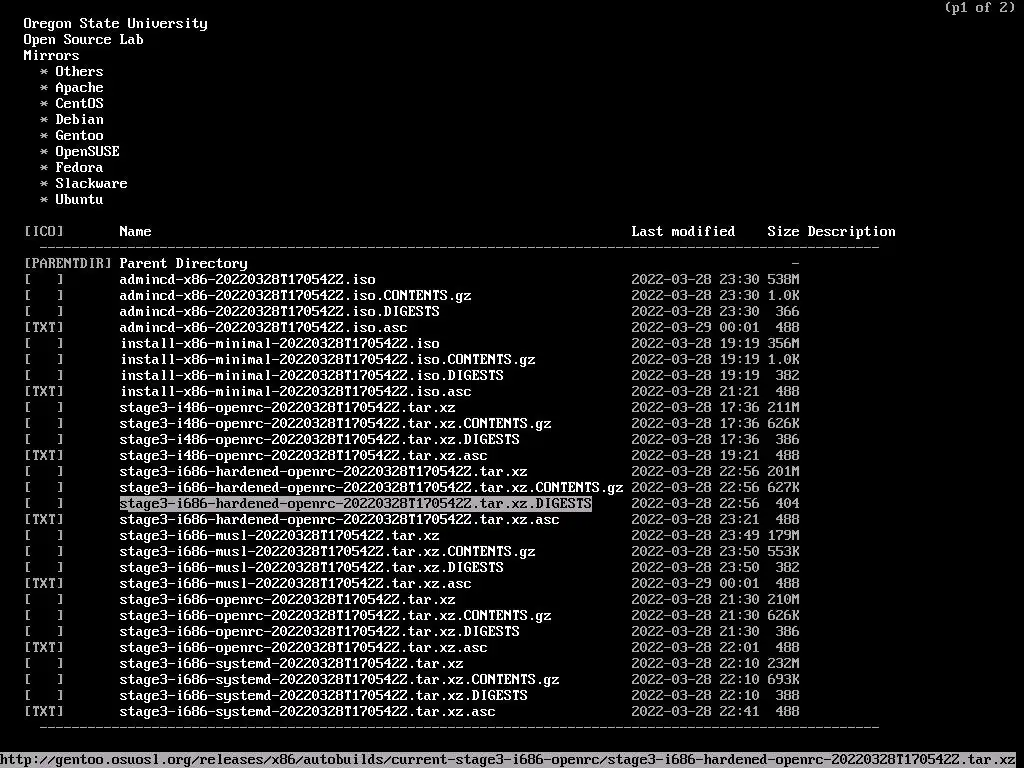Open stage3-i686-openrc tar.xz.CONTENTS.gz link
Screen dimensions: 1024x768
point(335,615)
